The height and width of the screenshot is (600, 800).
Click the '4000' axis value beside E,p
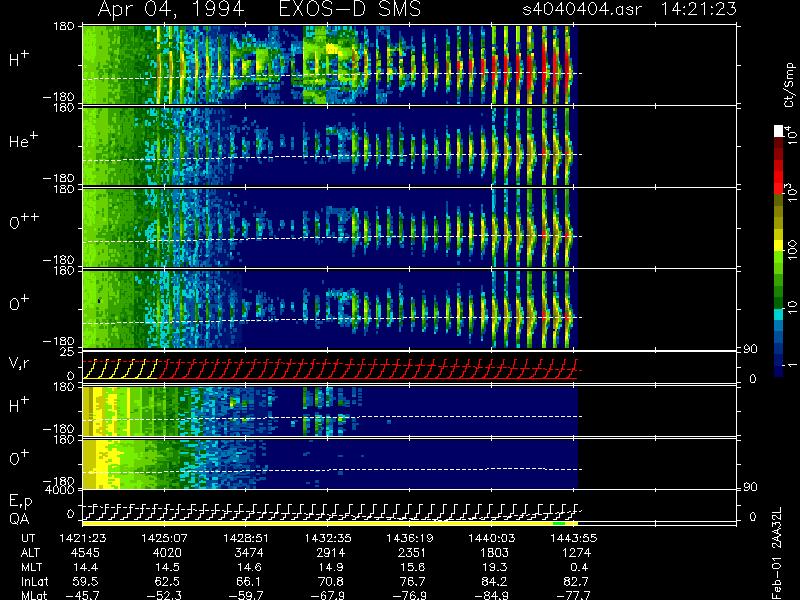(61, 490)
